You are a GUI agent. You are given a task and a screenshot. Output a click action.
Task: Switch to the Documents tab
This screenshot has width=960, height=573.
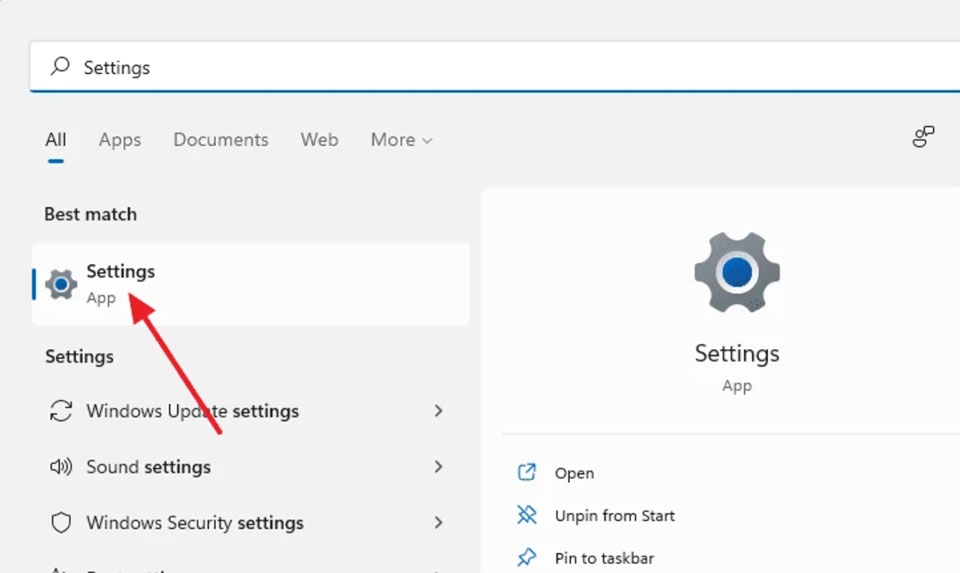pyautogui.click(x=221, y=140)
